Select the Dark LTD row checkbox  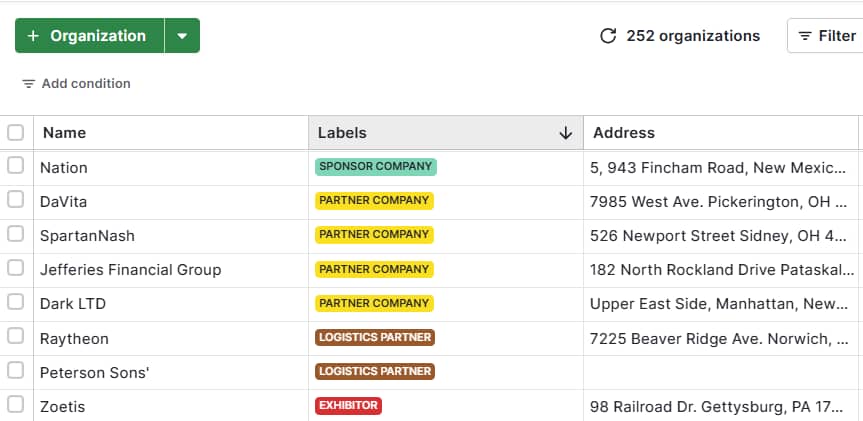(15, 302)
